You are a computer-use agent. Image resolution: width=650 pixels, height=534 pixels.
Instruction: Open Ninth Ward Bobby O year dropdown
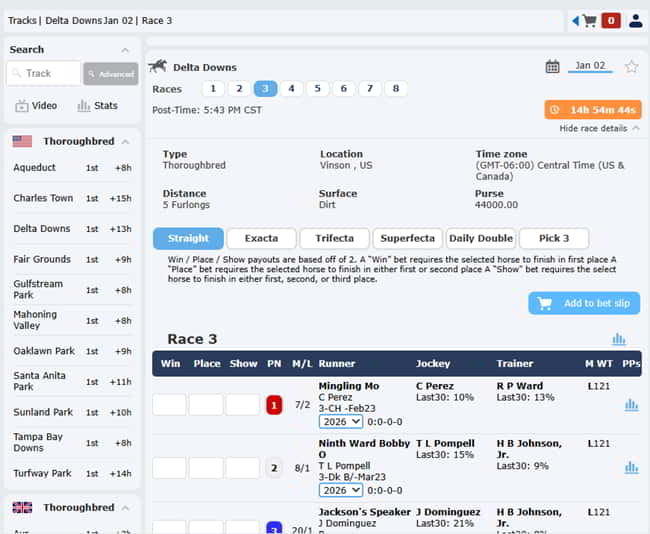point(341,490)
